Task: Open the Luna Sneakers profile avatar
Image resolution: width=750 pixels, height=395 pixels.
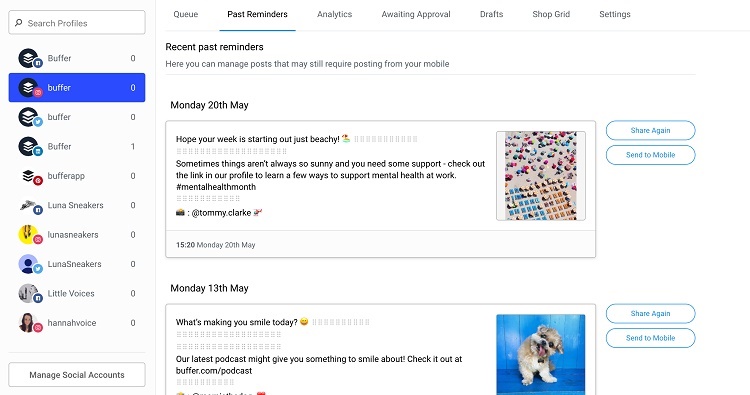Action: pyautogui.click(x=30, y=206)
